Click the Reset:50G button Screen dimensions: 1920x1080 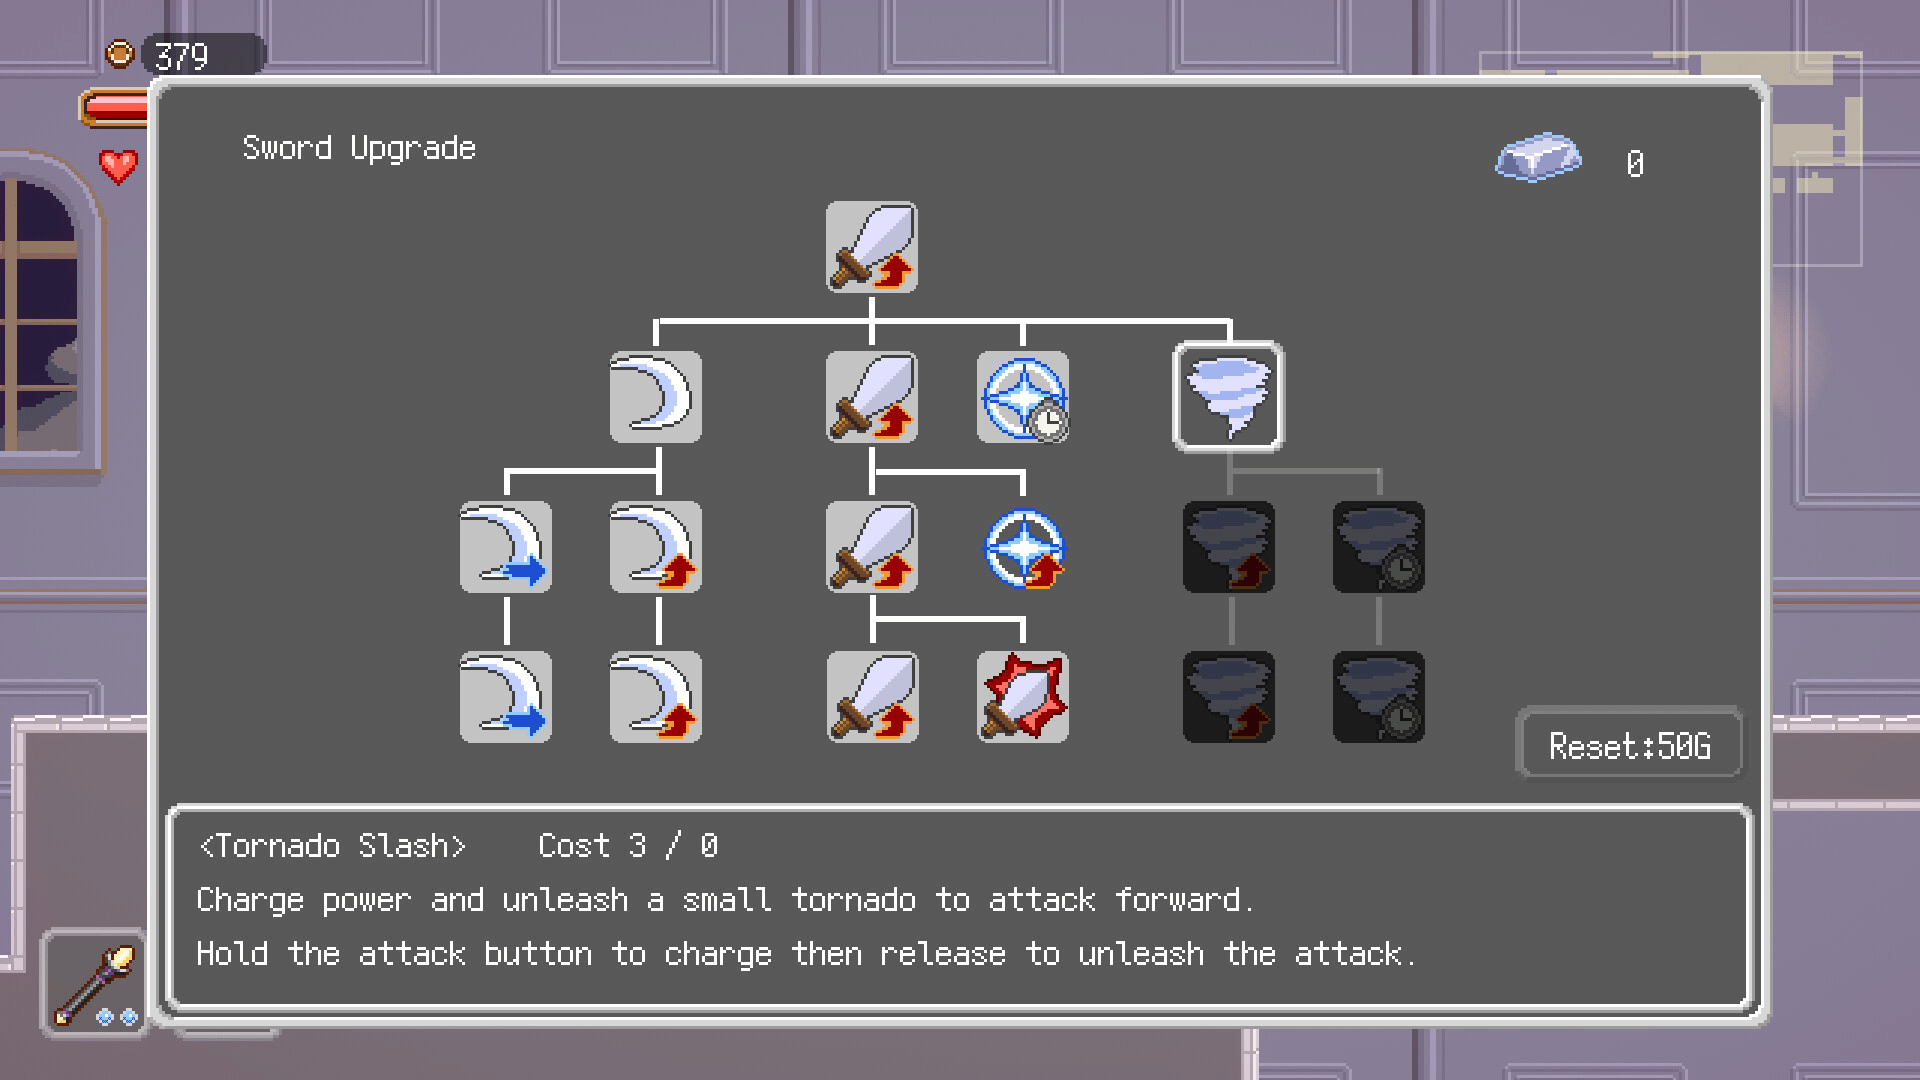(1629, 745)
